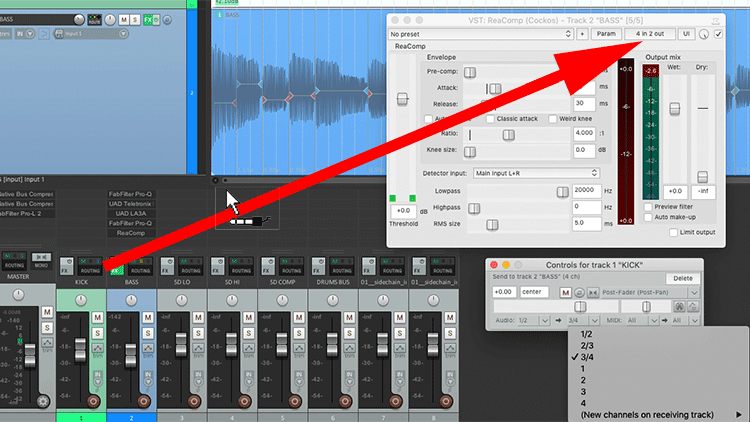Enable the Classic attack checkbox

click(x=490, y=119)
